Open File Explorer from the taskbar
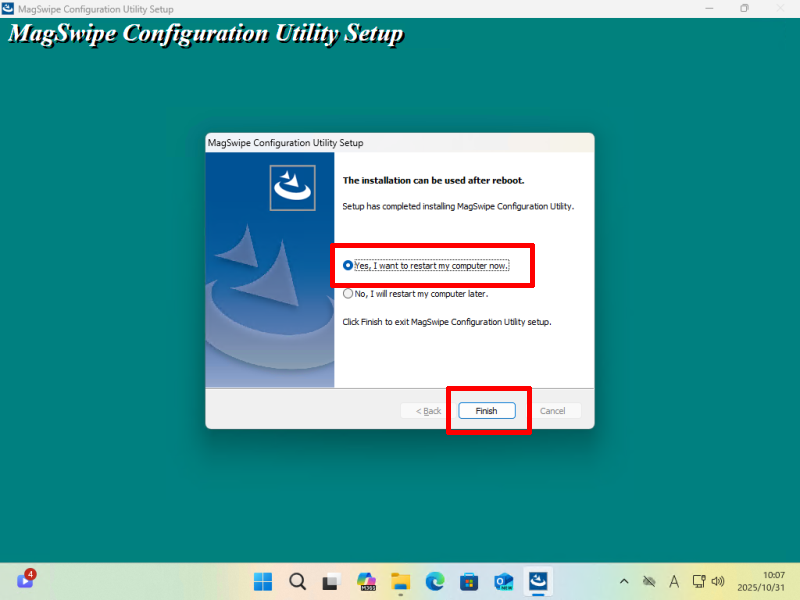The height and width of the screenshot is (600, 800). (400, 581)
